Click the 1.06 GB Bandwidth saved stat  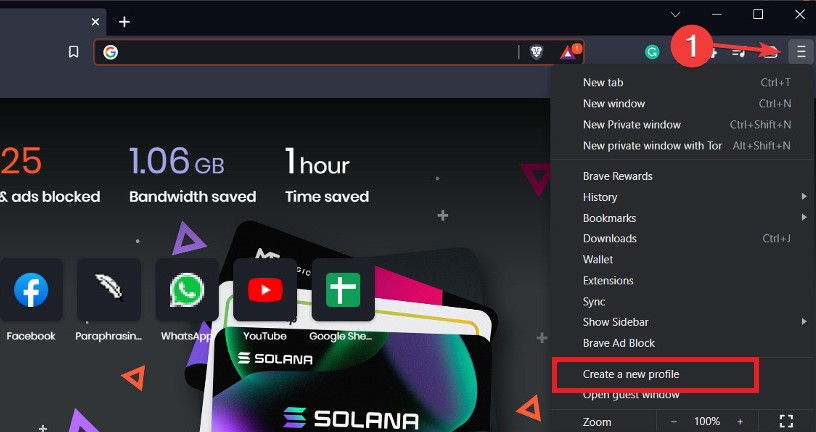(192, 174)
